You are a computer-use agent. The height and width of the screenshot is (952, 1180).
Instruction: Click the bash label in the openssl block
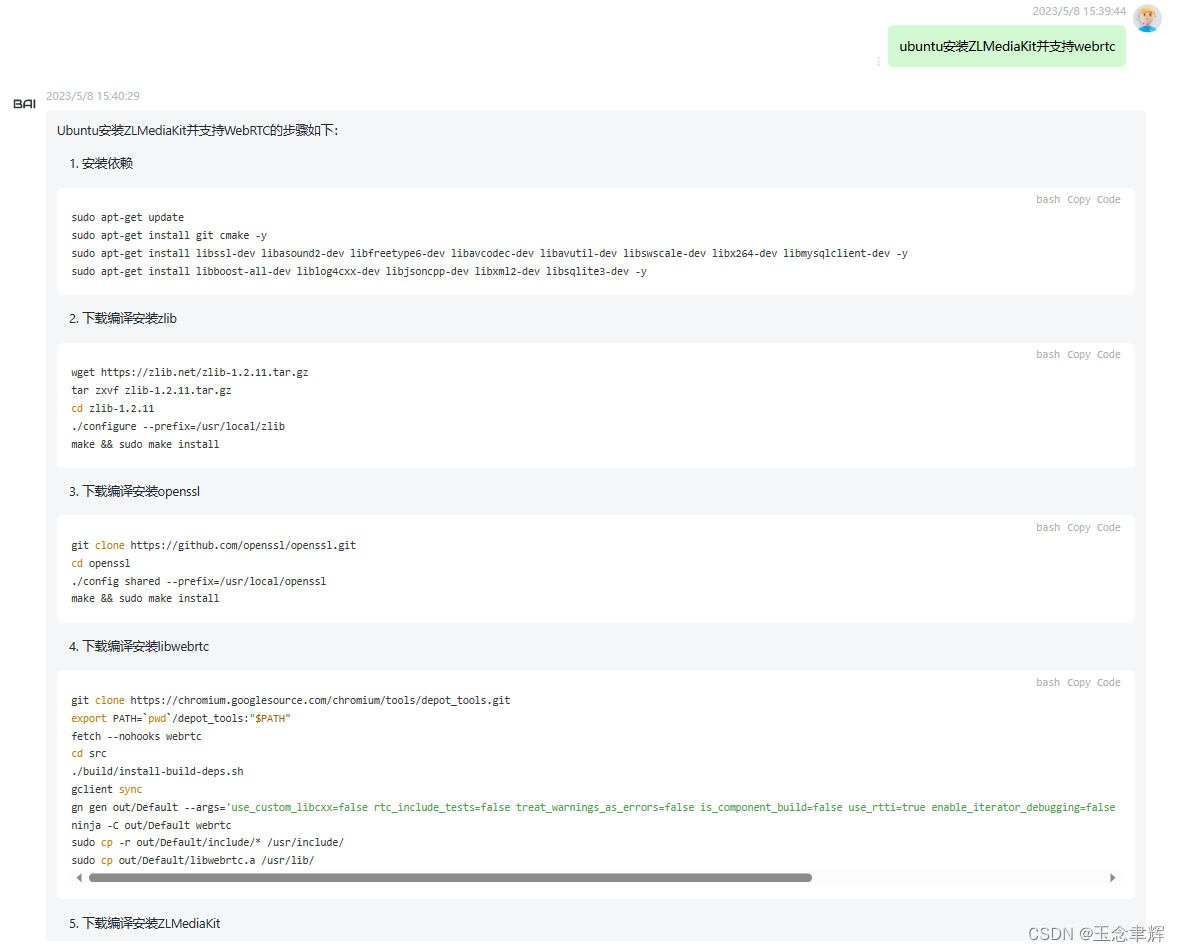pos(1048,528)
